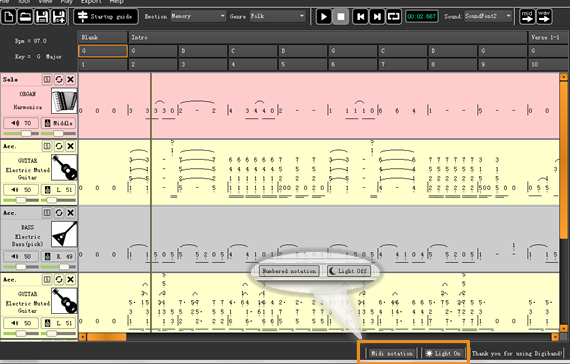Viewport: 570px width, 364px height.
Task: Open the Startup guide
Action: (106, 17)
